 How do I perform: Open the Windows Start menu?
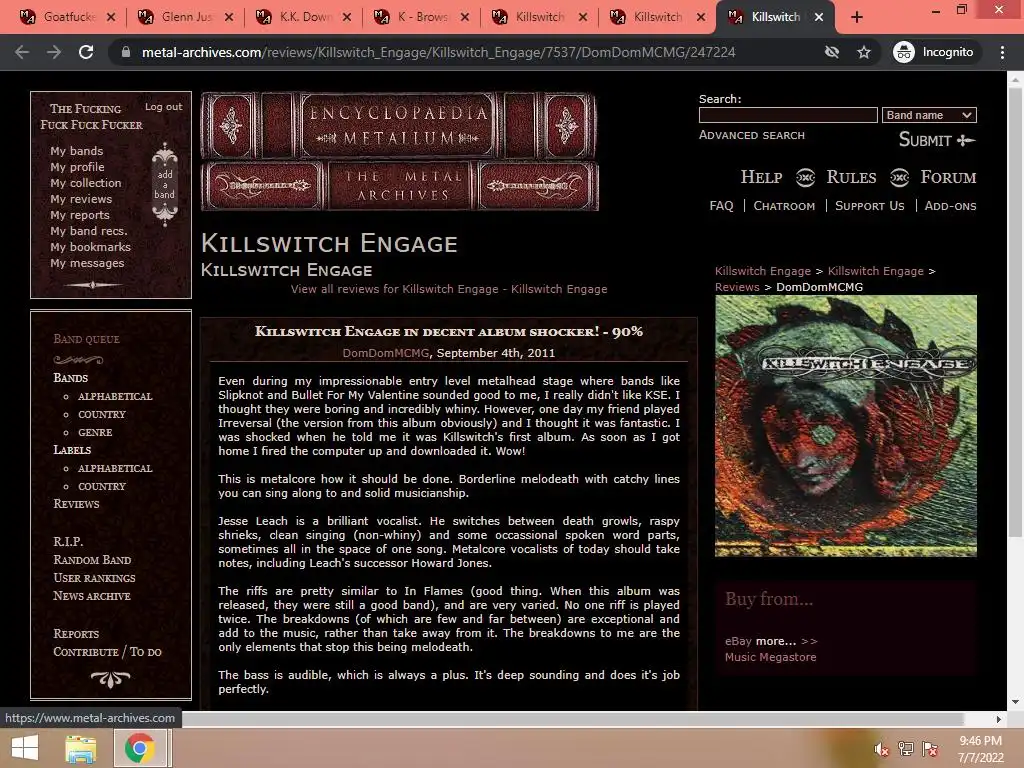pyautogui.click(x=24, y=748)
